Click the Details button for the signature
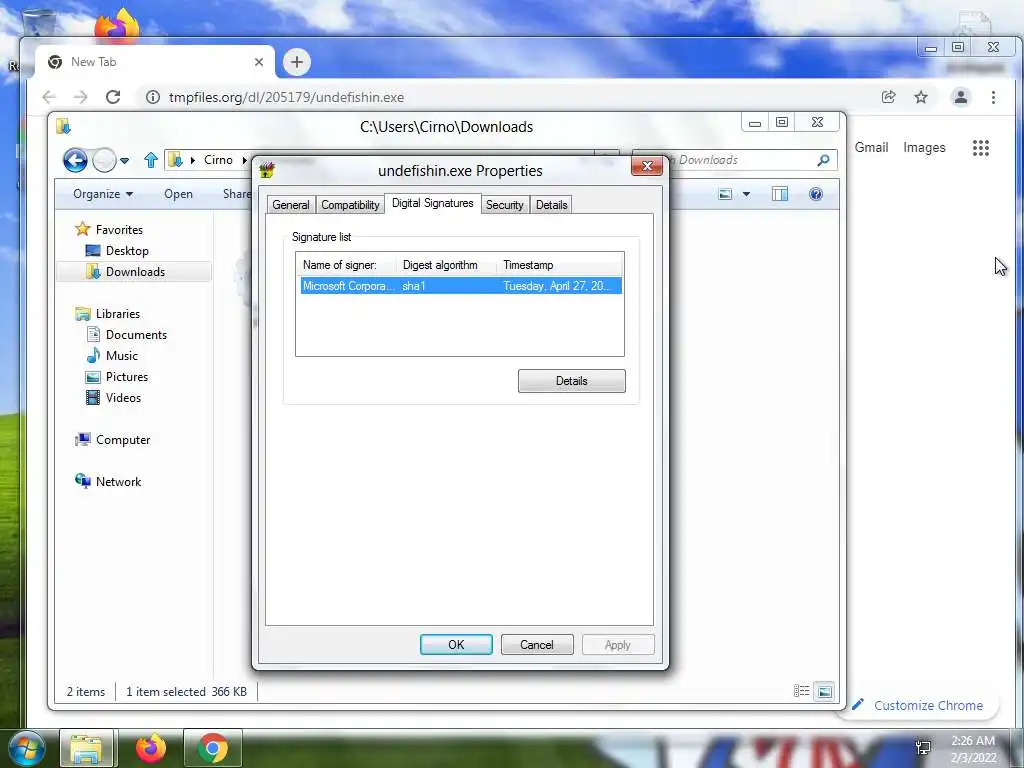 pos(571,381)
